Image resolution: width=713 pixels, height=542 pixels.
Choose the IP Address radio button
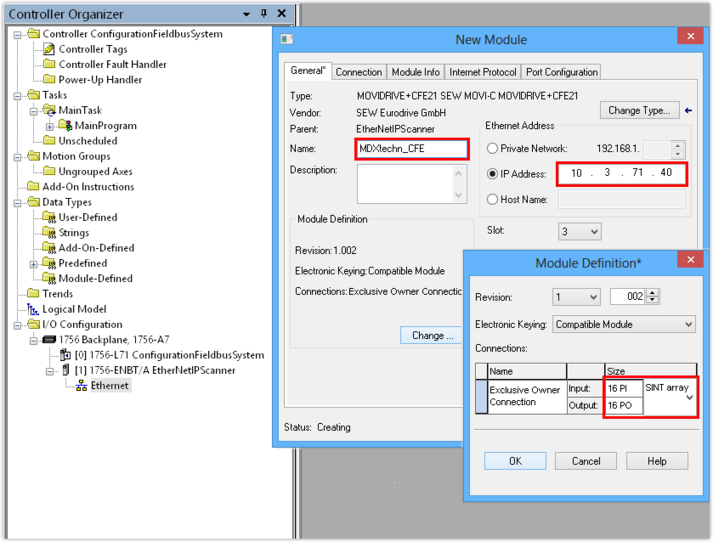[492, 174]
